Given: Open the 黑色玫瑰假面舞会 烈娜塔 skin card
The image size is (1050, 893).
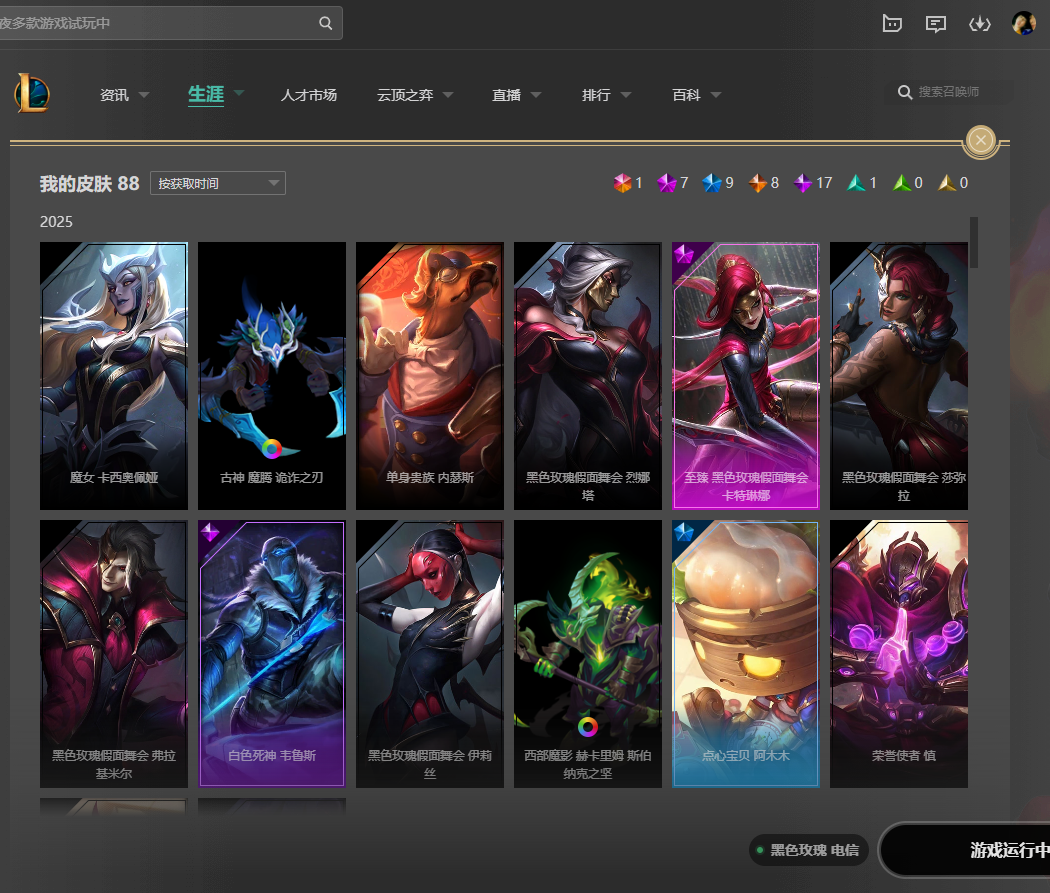Looking at the screenshot, I should 588,376.
